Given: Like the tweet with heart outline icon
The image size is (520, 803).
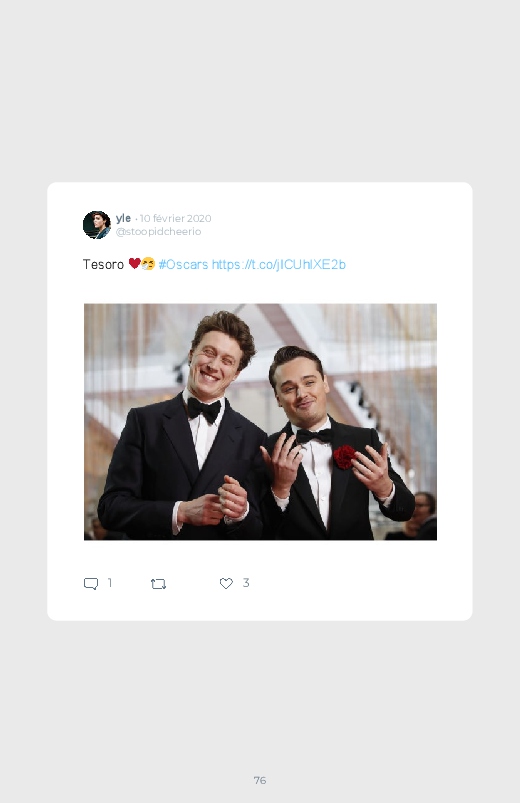Looking at the screenshot, I should [x=226, y=583].
